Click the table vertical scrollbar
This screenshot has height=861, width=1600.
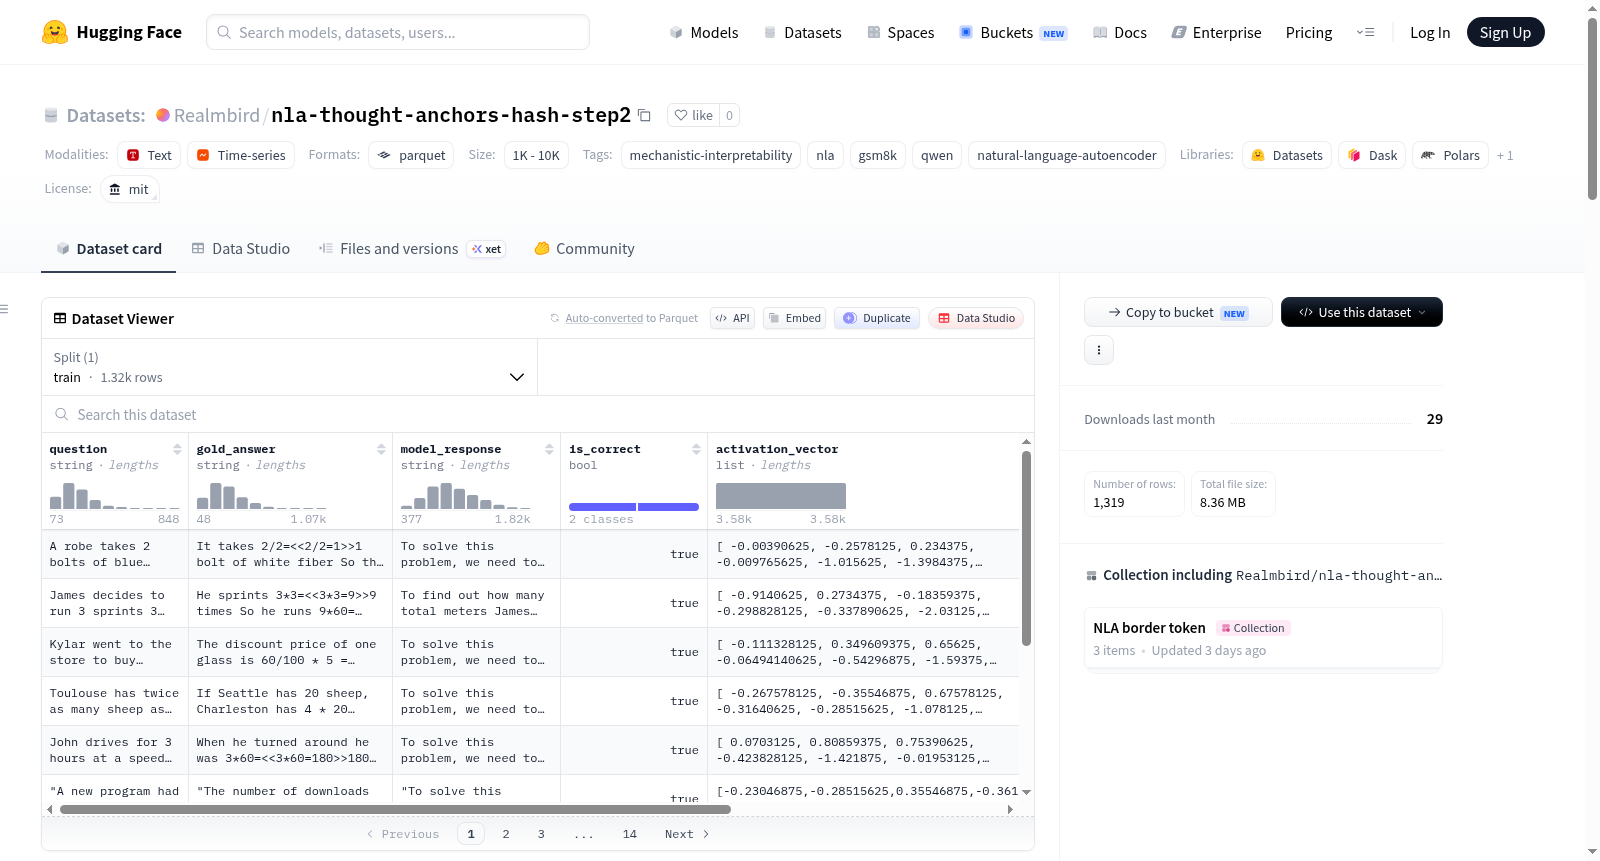[x=1026, y=548]
